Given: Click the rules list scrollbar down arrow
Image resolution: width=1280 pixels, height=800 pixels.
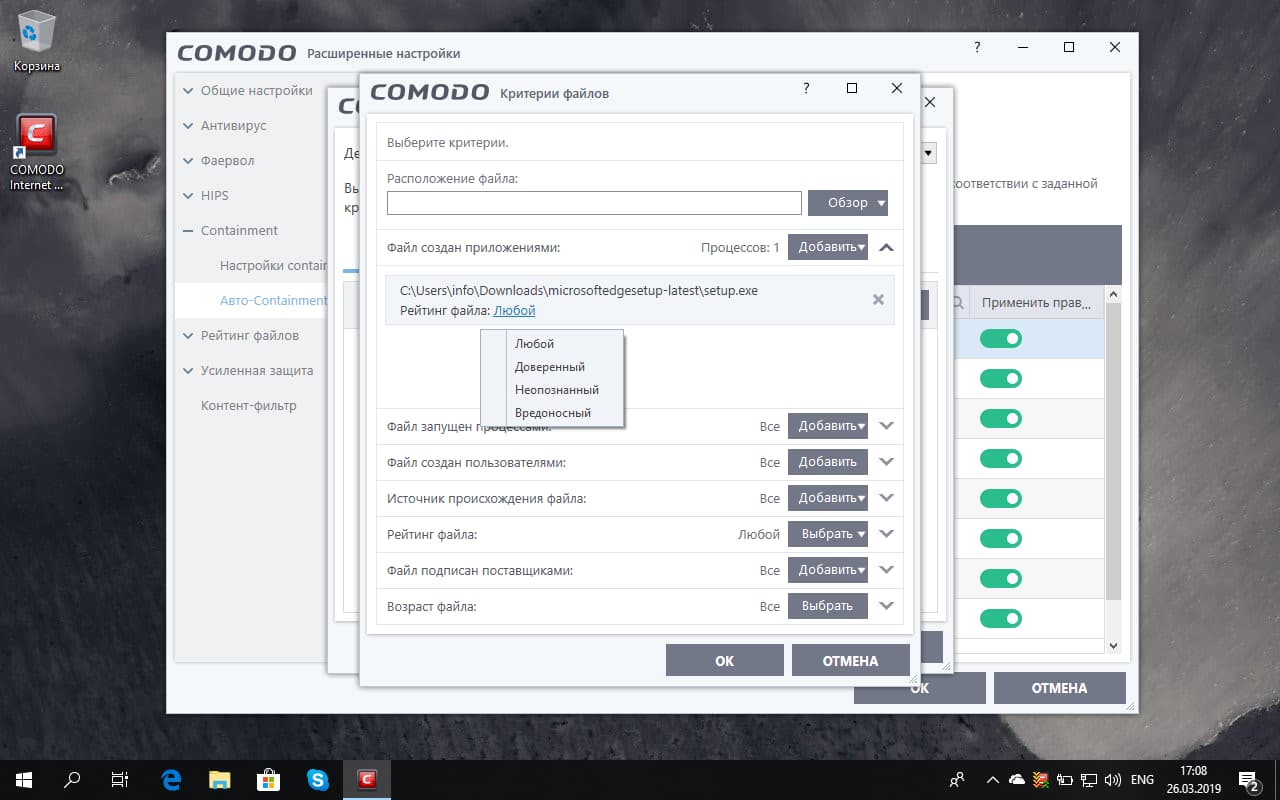Looking at the screenshot, I should tap(1115, 646).
